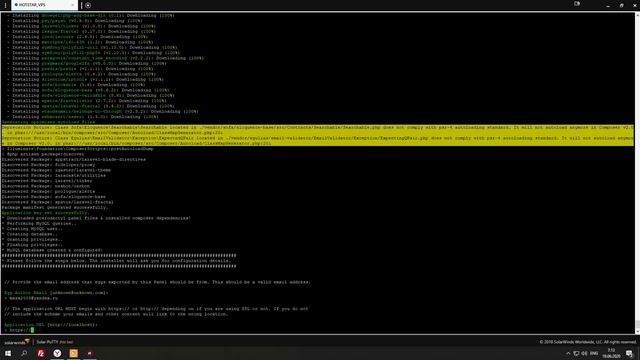Close the HOTSTAR_VPS session tab
The image size is (640, 360).
point(73,5)
